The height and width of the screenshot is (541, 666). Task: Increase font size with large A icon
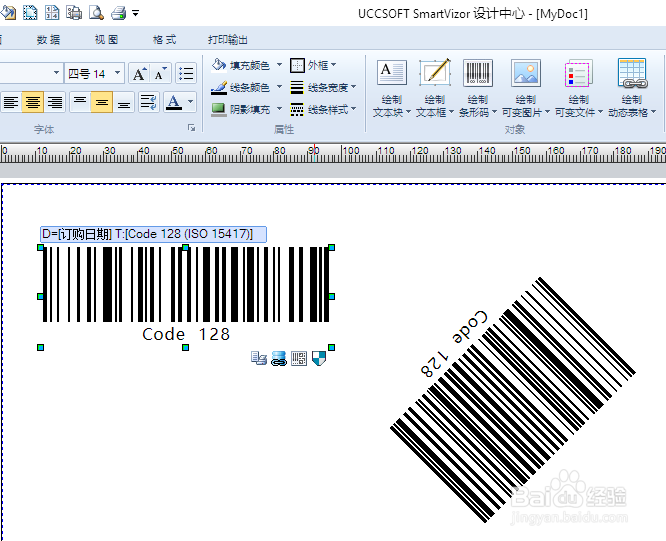click(139, 73)
